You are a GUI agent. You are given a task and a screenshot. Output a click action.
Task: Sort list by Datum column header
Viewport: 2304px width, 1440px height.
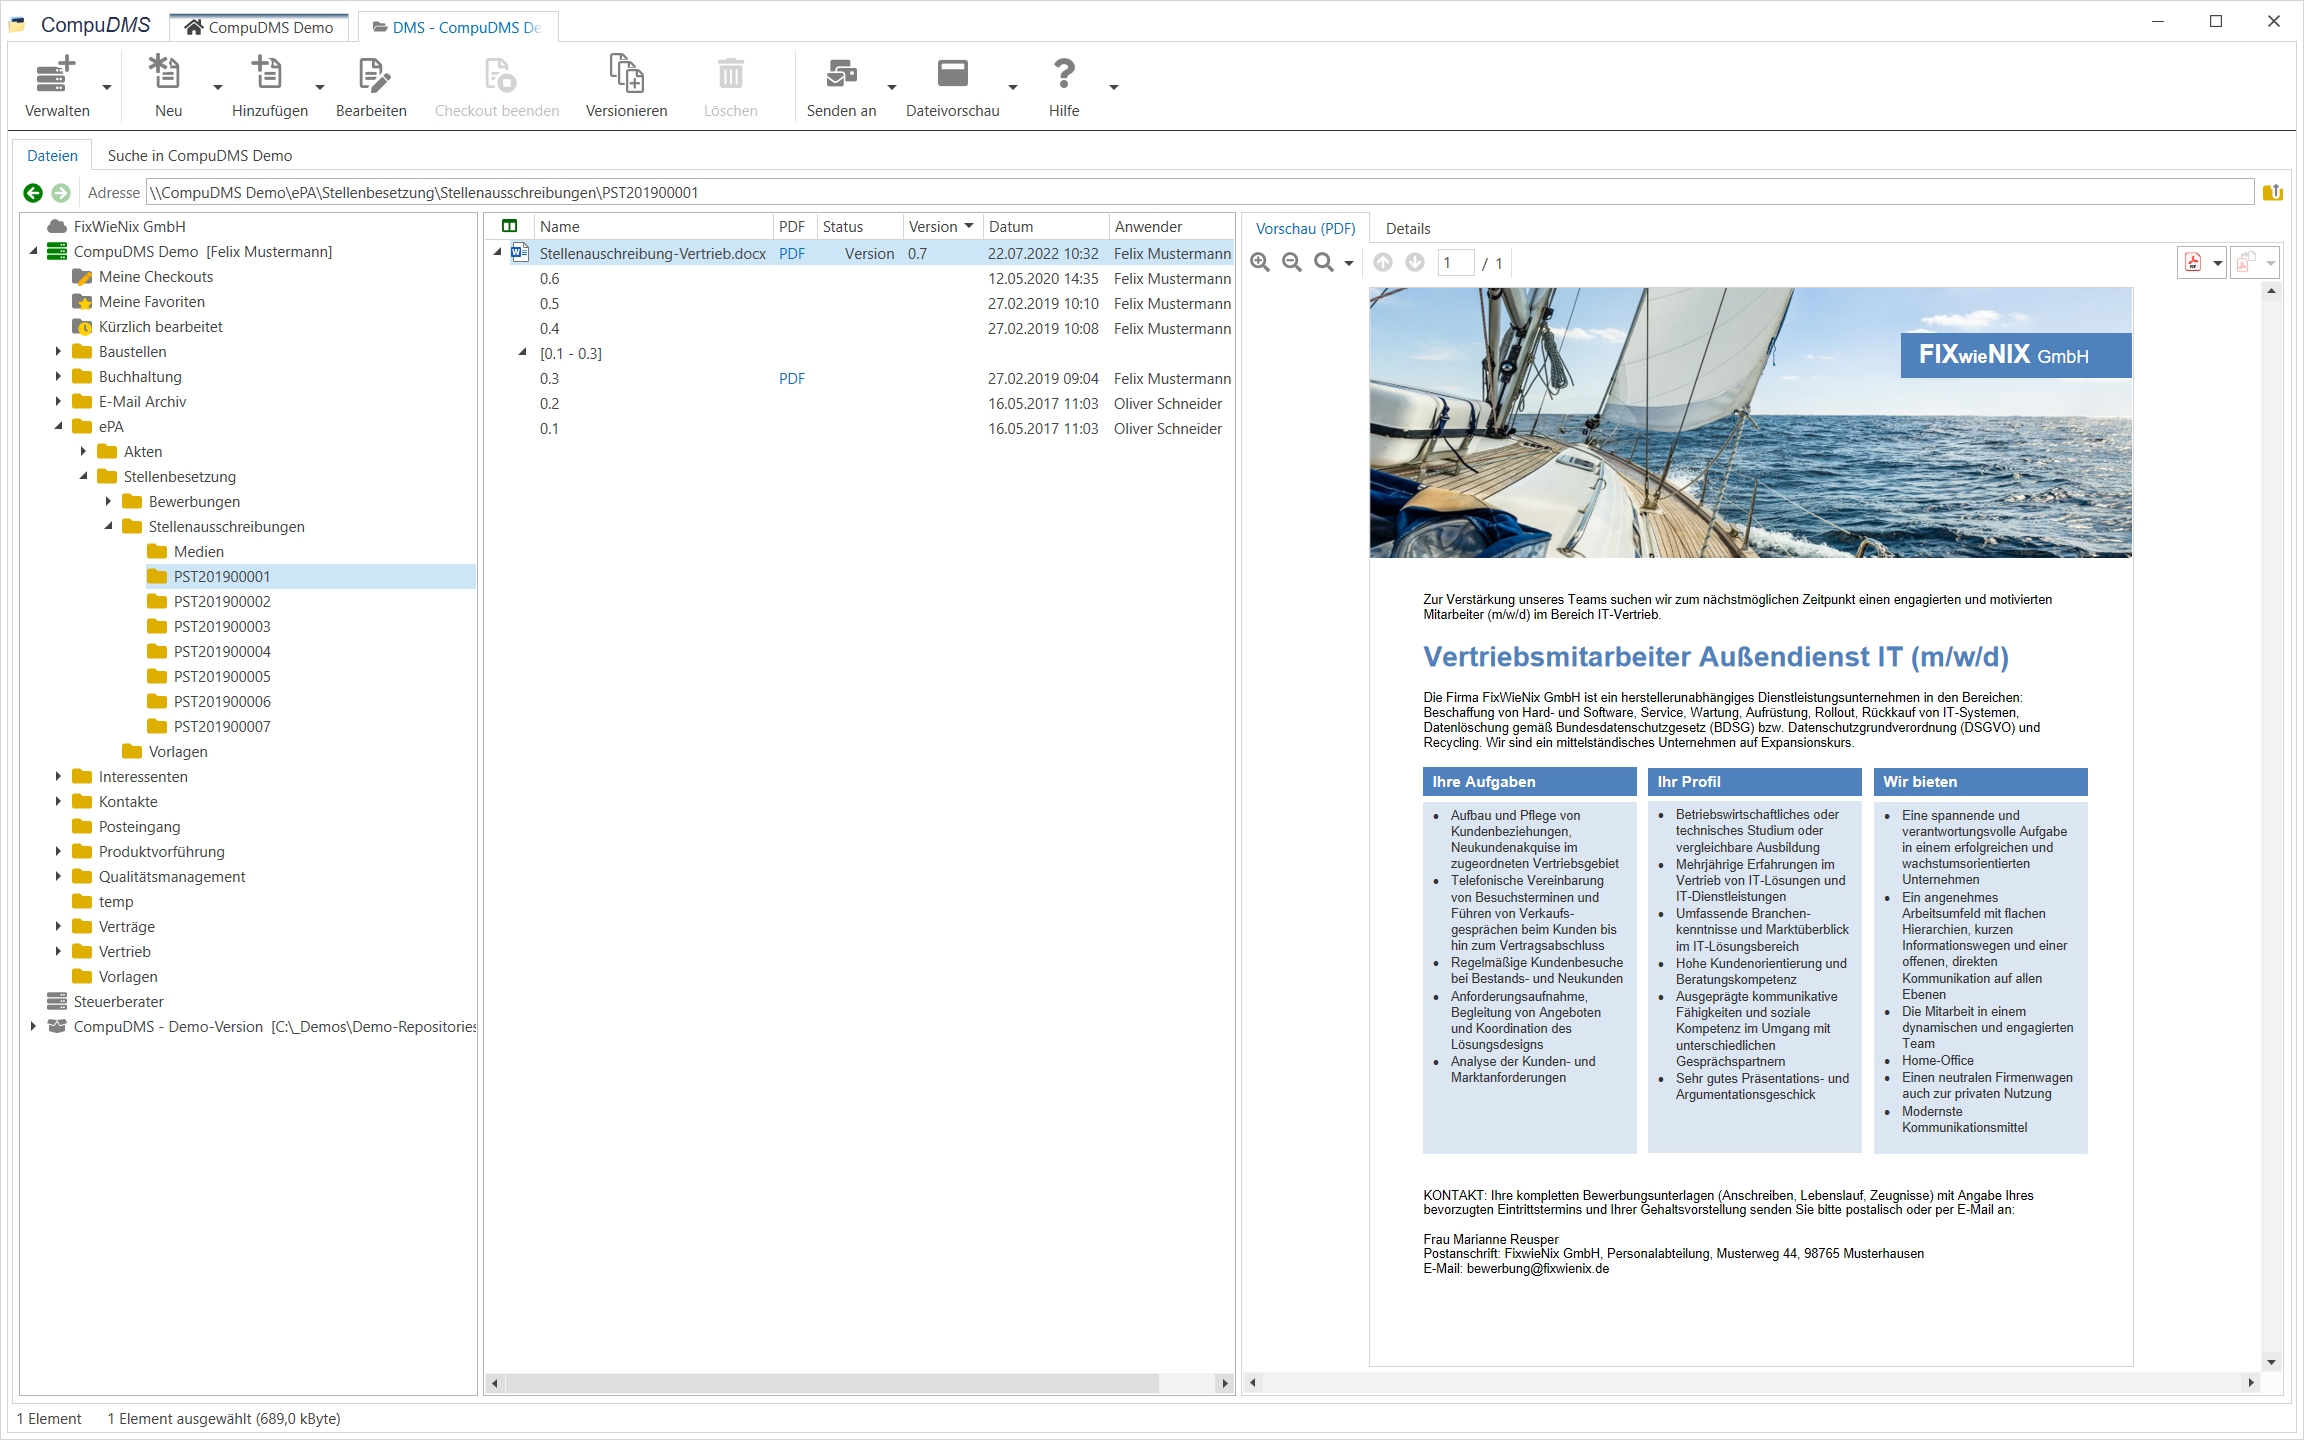(1011, 227)
